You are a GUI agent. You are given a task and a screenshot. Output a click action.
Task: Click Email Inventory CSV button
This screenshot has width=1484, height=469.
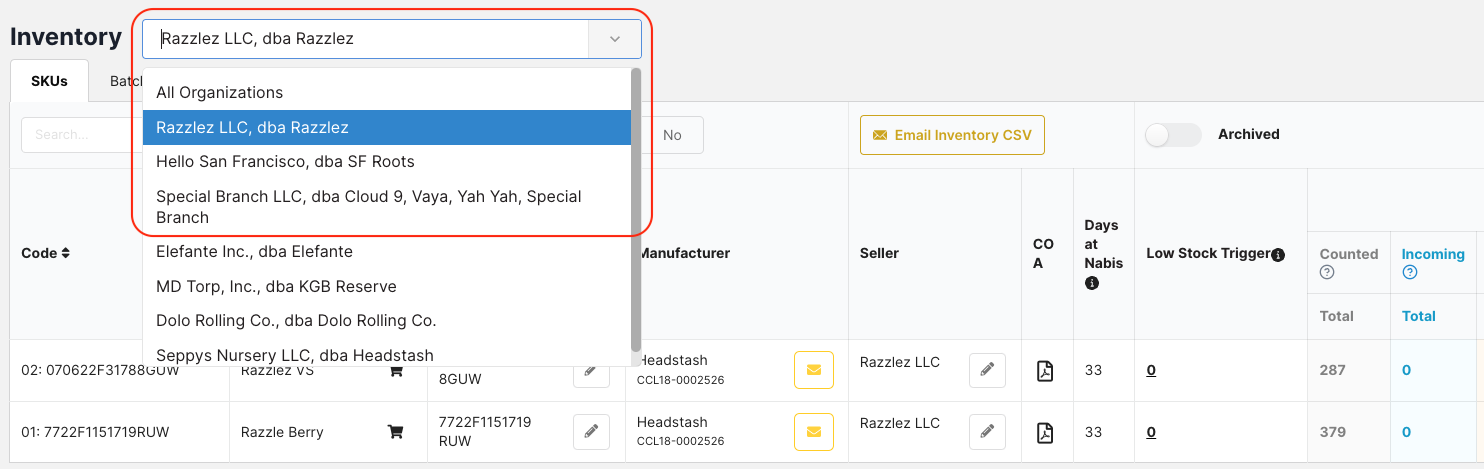[x=952, y=135]
